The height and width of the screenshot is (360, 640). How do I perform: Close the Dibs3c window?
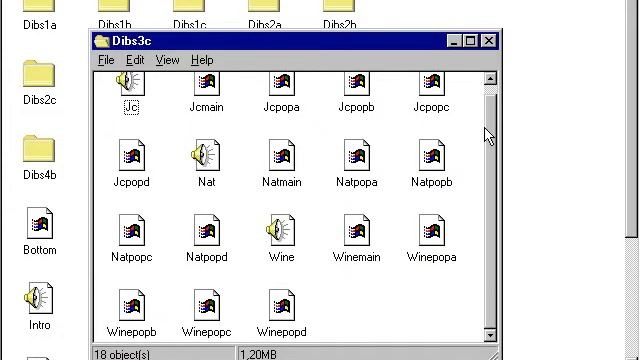(x=489, y=41)
